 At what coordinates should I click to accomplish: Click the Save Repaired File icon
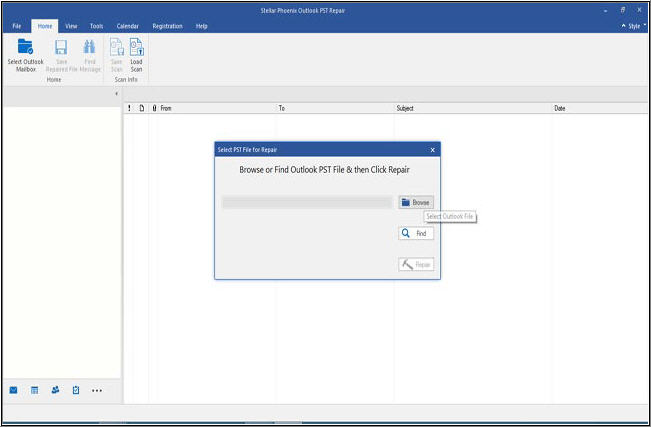(61, 47)
